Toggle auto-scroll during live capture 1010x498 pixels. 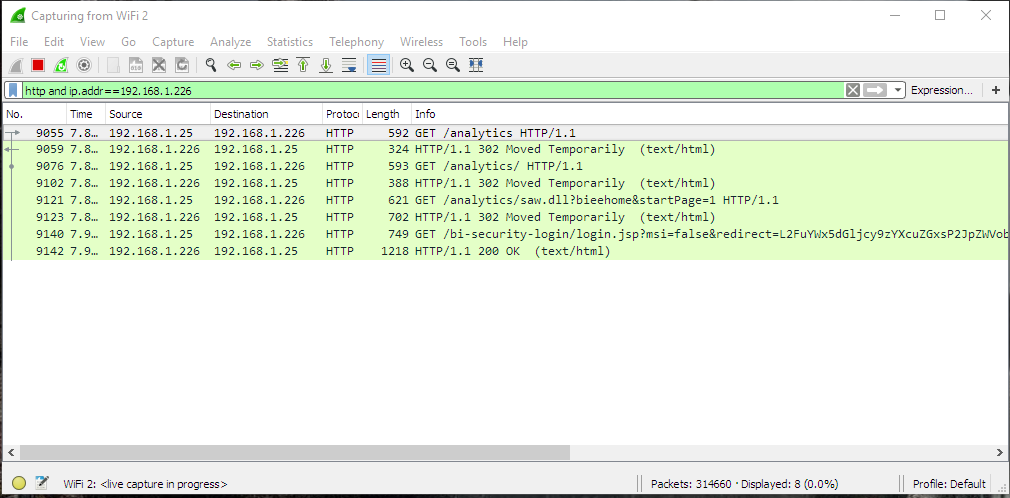click(349, 65)
